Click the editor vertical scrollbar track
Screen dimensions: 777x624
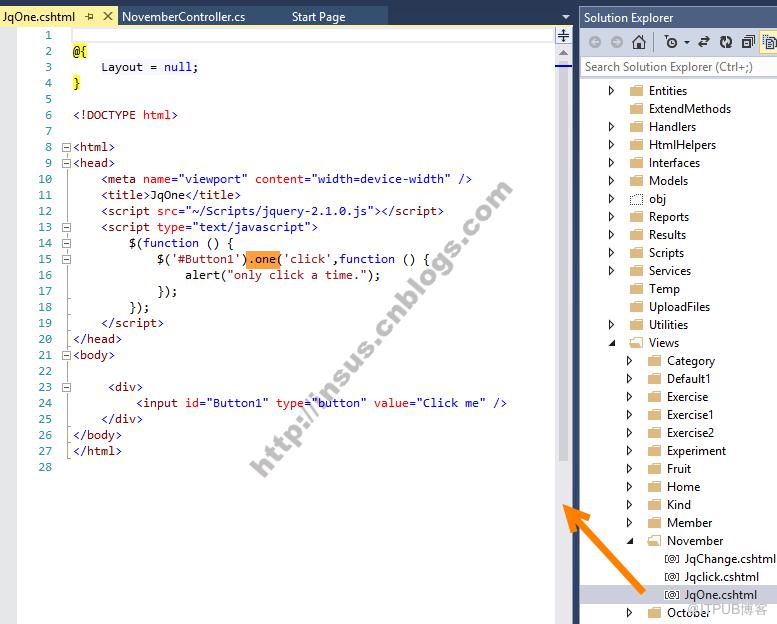click(563, 263)
